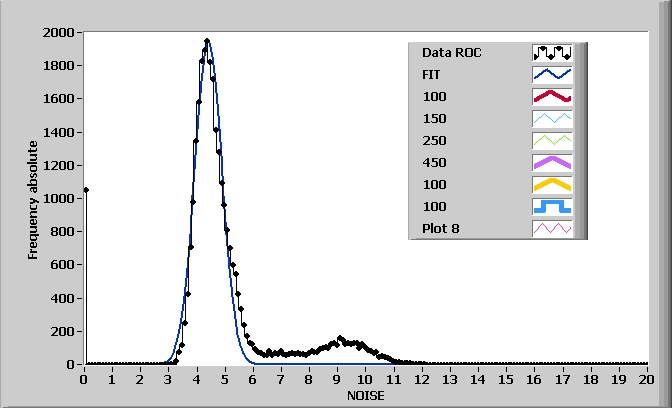
Task: Click the peak data point of the histogram
Action: (x=207, y=42)
